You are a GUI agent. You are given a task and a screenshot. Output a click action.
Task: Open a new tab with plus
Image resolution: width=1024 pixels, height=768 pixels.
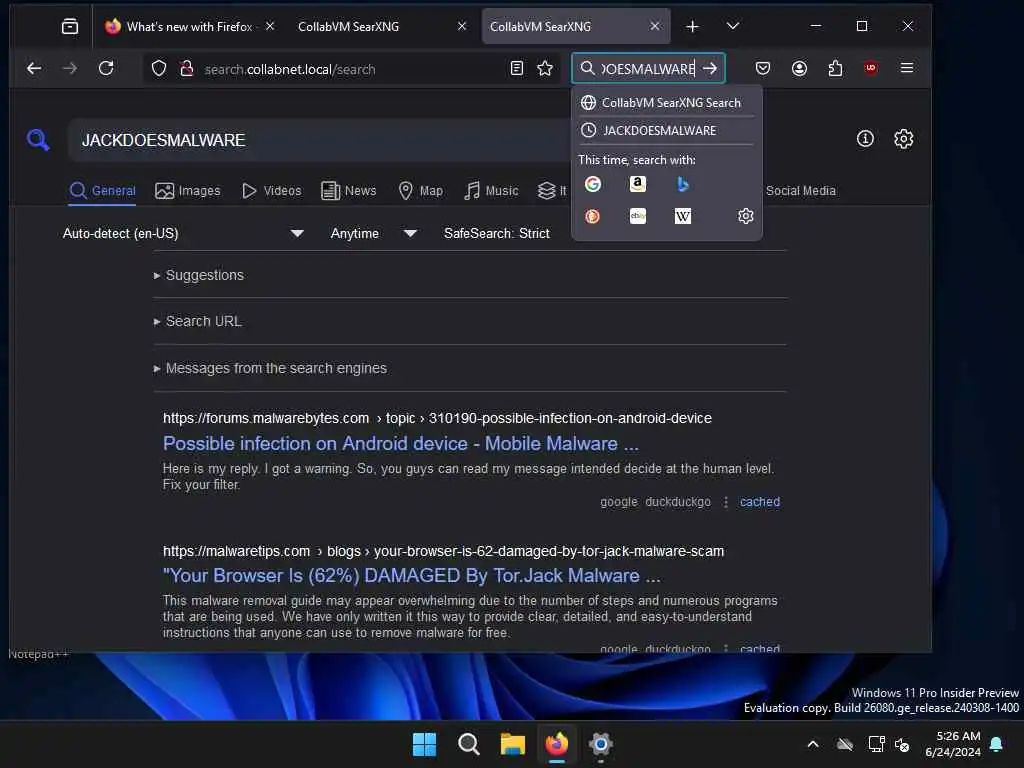(x=692, y=26)
